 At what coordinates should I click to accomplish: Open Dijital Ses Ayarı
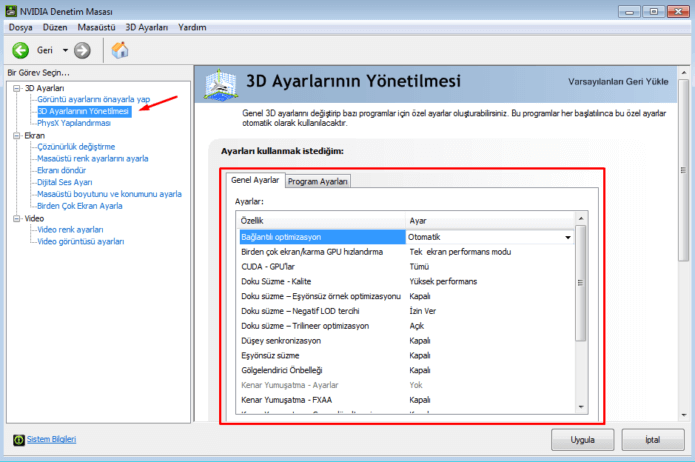(65, 182)
